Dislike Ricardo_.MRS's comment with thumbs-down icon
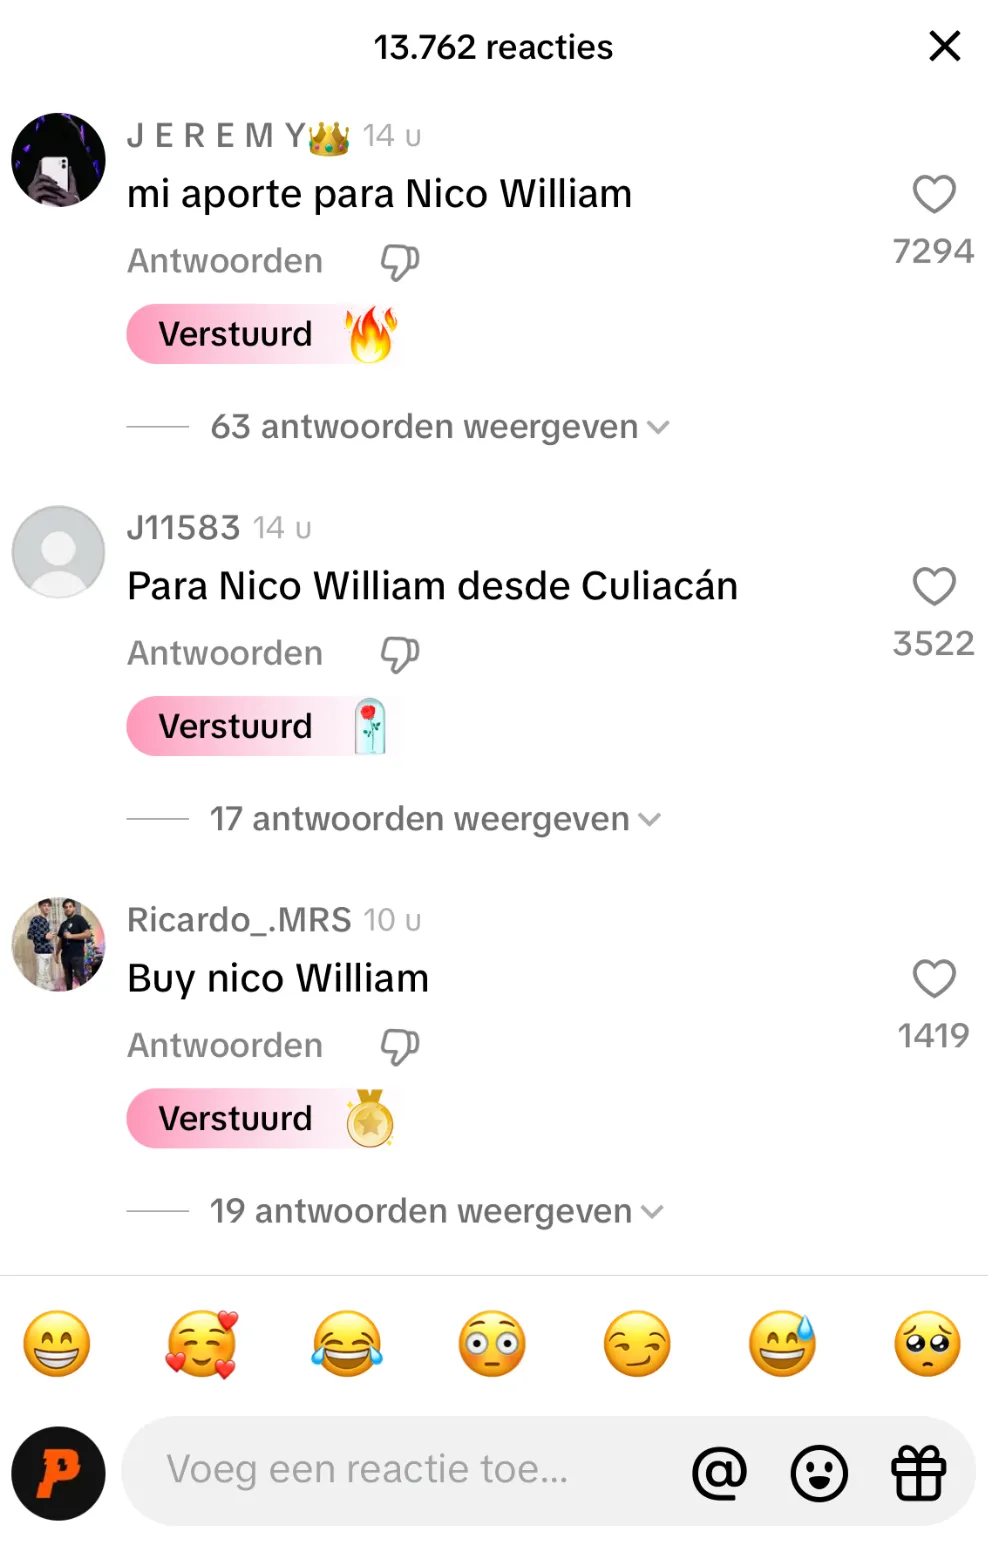The width and height of the screenshot is (988, 1568). click(x=399, y=1046)
